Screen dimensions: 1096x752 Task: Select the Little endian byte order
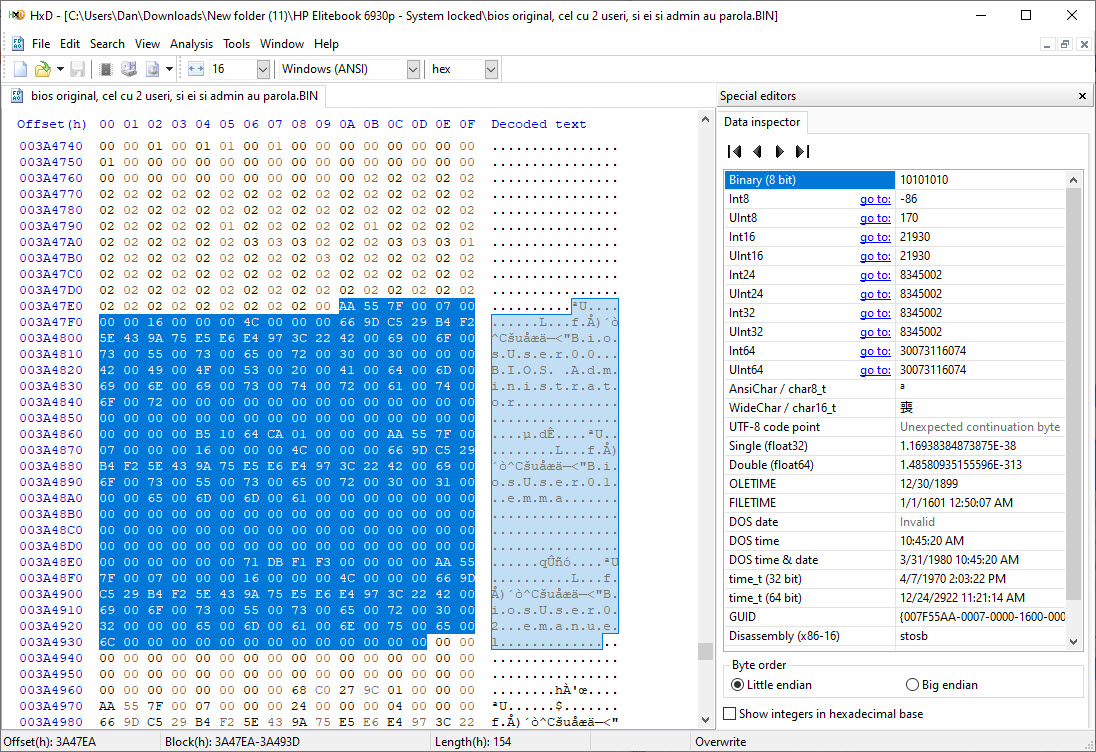pyautogui.click(x=737, y=685)
